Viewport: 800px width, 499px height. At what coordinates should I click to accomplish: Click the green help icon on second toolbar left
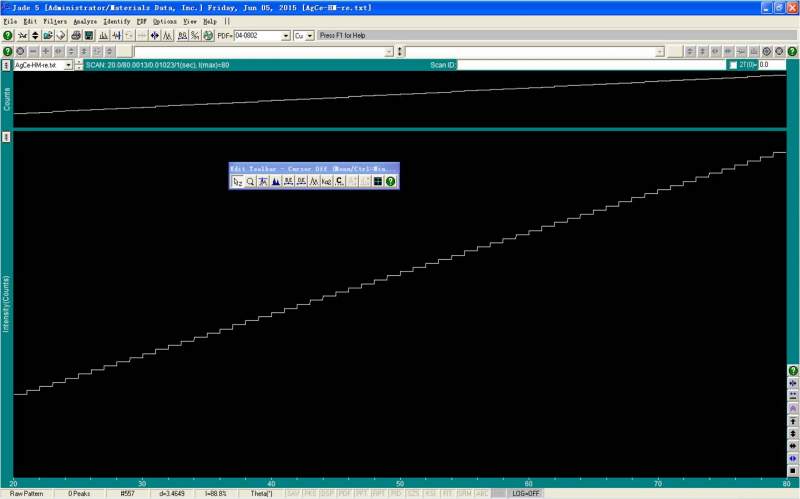click(x=8, y=52)
